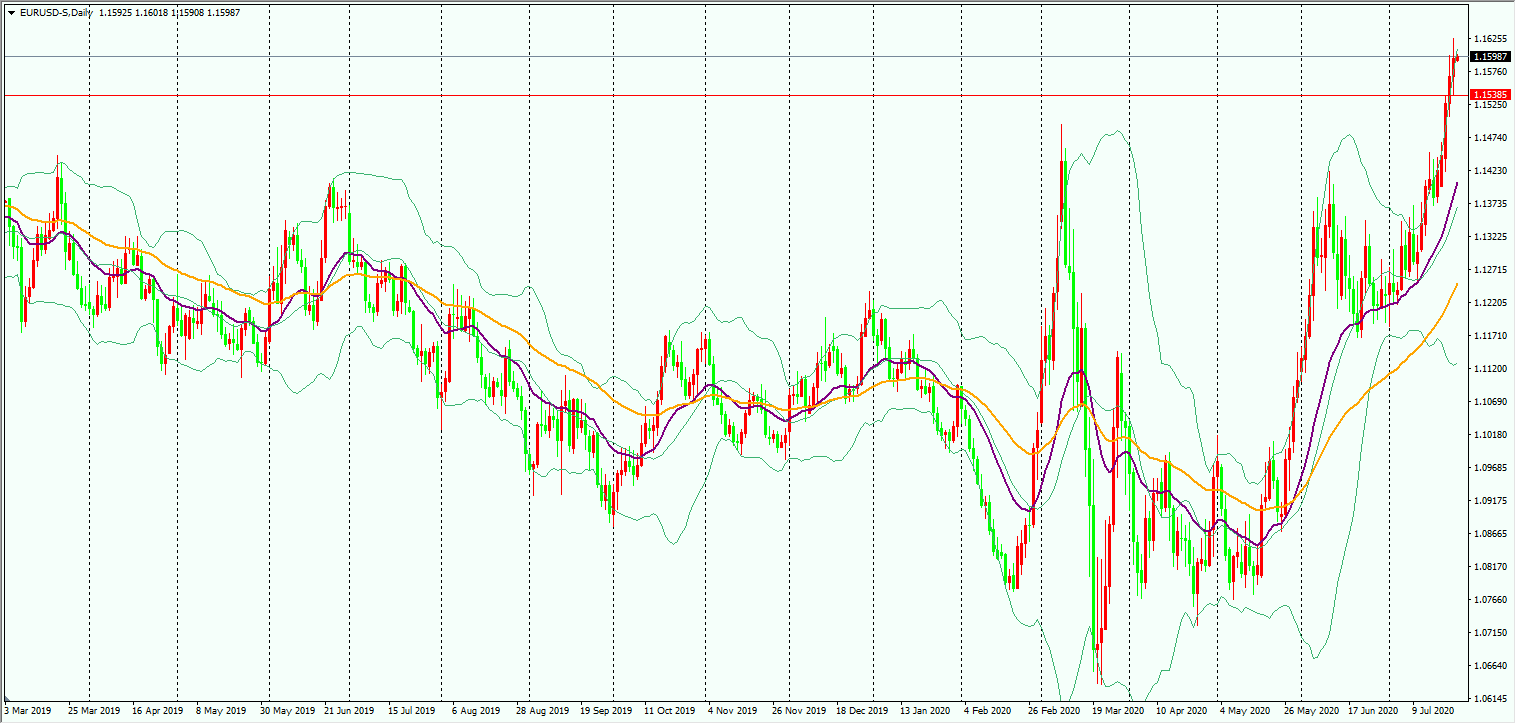This screenshot has height=724, width=1516.
Task: Click the 1.16255 price axis label
Action: coord(1491,39)
